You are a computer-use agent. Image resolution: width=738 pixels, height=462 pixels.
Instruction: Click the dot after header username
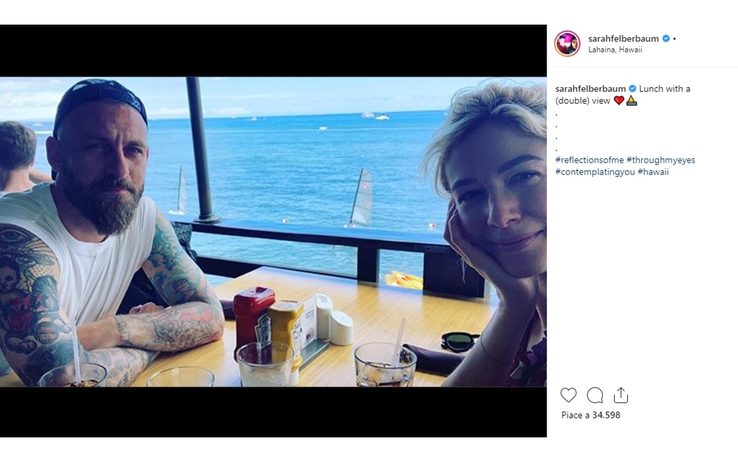point(674,39)
